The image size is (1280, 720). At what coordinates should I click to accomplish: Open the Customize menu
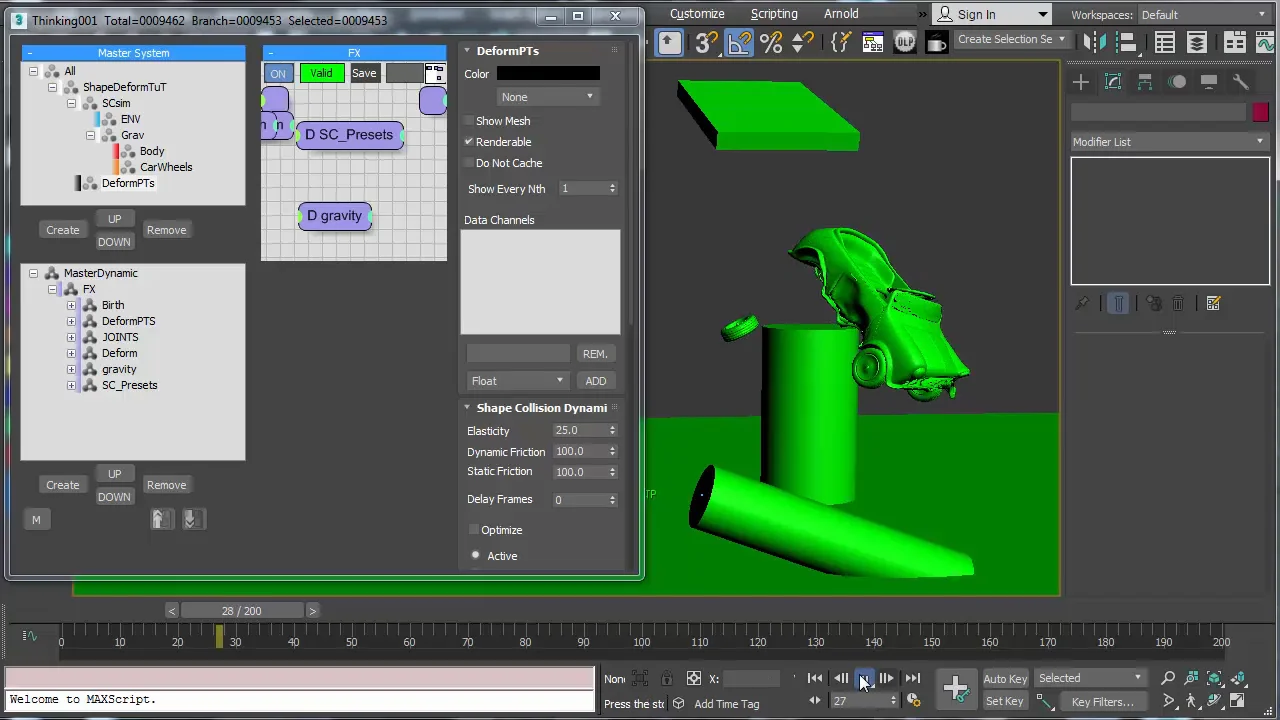click(x=697, y=14)
